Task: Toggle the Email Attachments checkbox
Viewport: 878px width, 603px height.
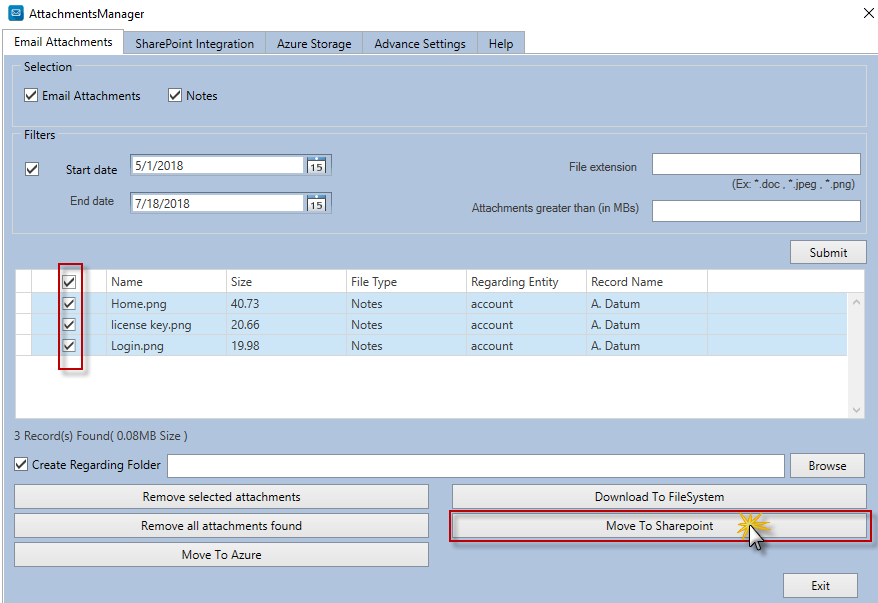Action: click(31, 96)
